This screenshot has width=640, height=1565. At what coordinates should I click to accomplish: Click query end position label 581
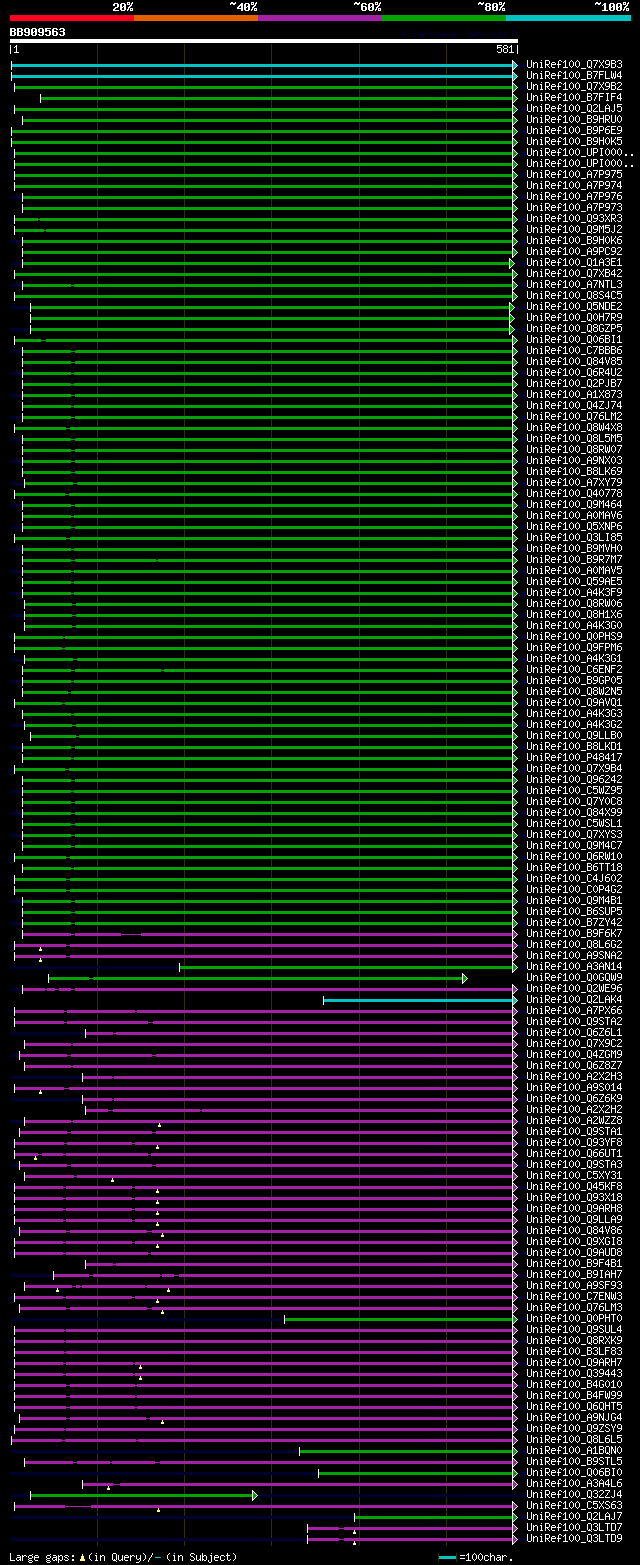(x=505, y=49)
